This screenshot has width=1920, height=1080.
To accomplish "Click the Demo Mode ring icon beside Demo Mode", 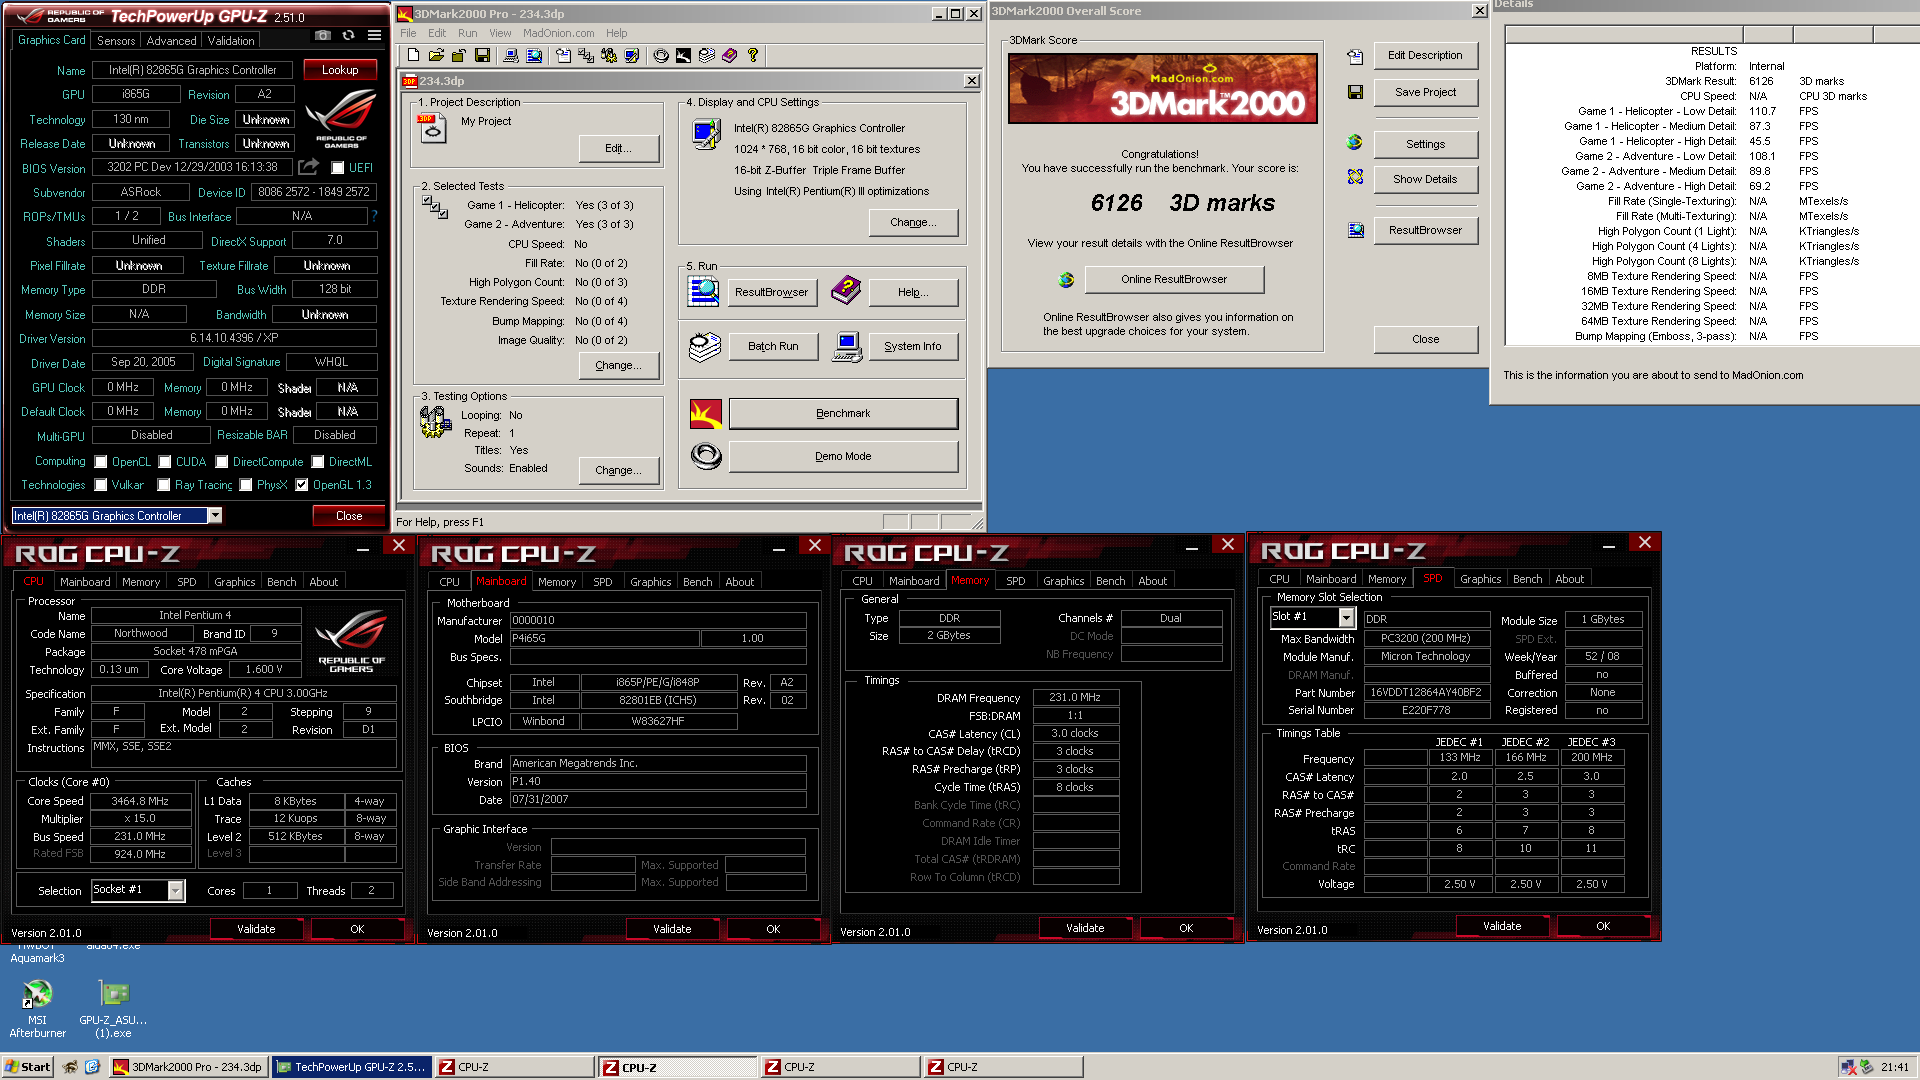I will (x=706, y=456).
